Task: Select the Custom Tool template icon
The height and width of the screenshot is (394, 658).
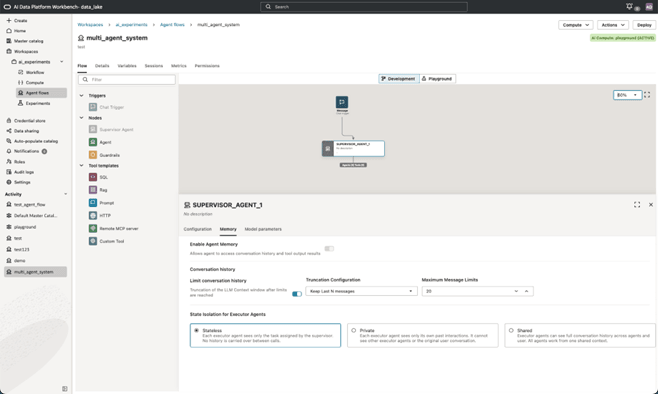Action: point(93,241)
